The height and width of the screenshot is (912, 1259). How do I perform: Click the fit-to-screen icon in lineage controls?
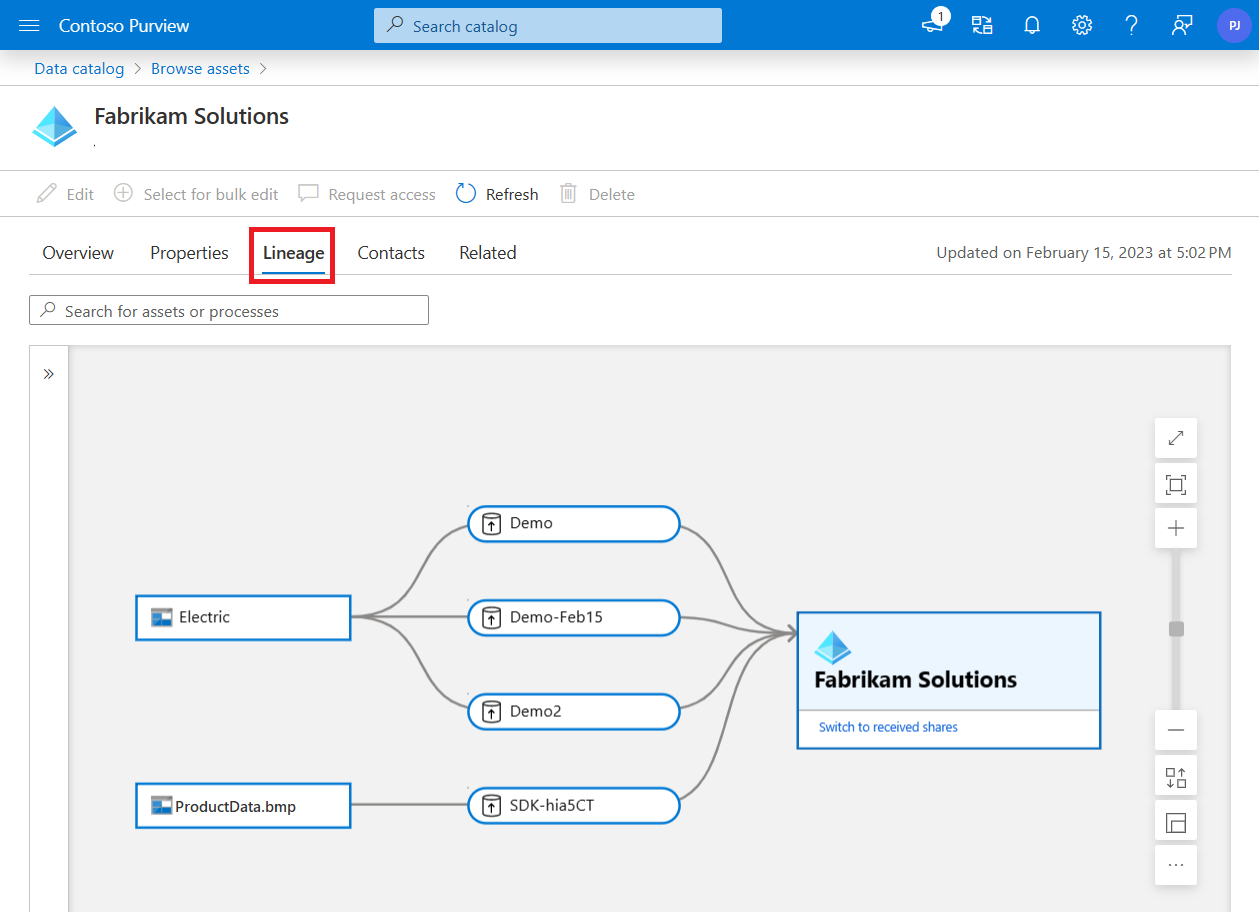(x=1175, y=483)
